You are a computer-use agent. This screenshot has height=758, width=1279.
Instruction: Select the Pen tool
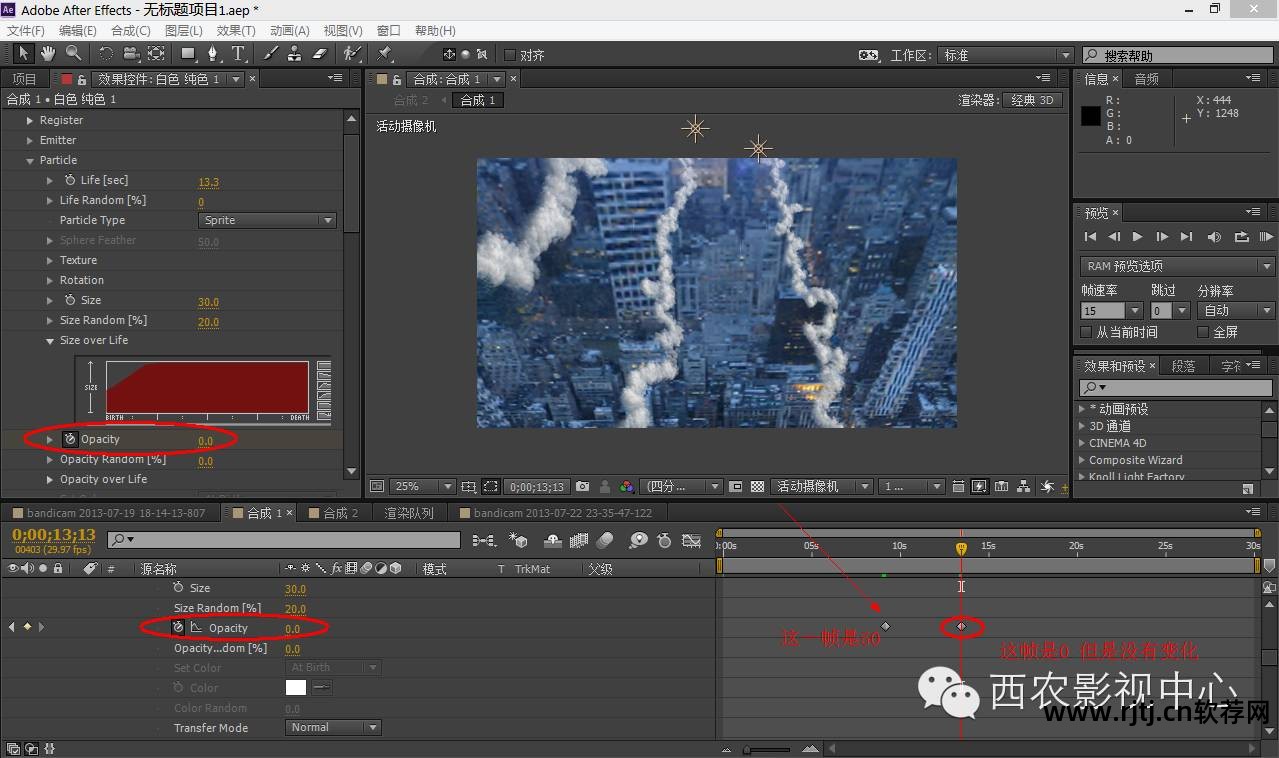[212, 53]
